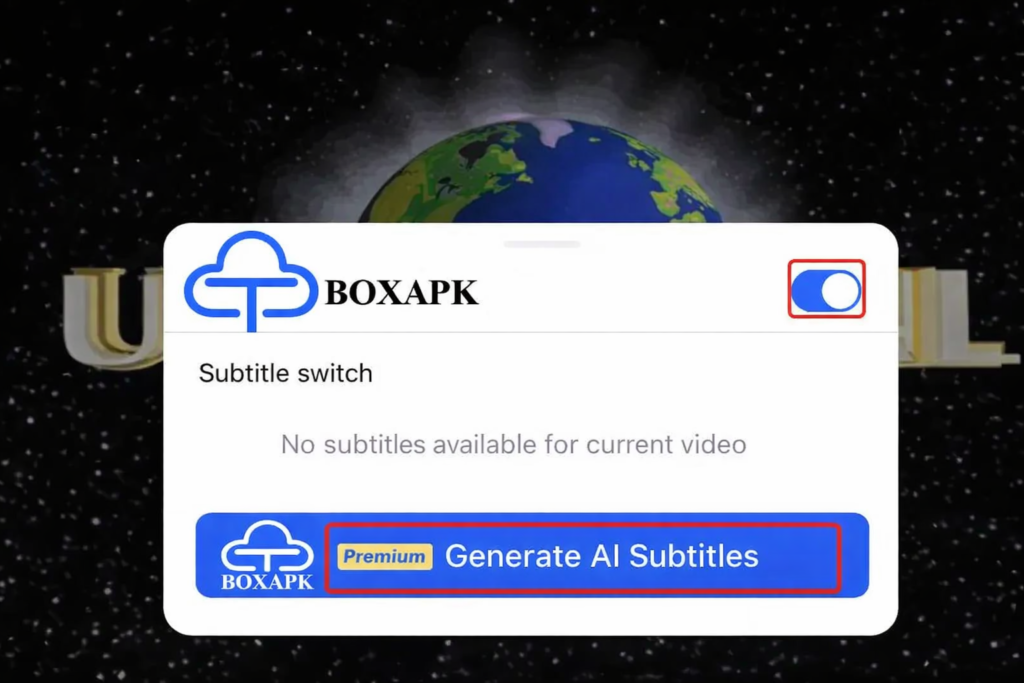
Task: Turn off the blue subtitle switch
Action: point(826,290)
